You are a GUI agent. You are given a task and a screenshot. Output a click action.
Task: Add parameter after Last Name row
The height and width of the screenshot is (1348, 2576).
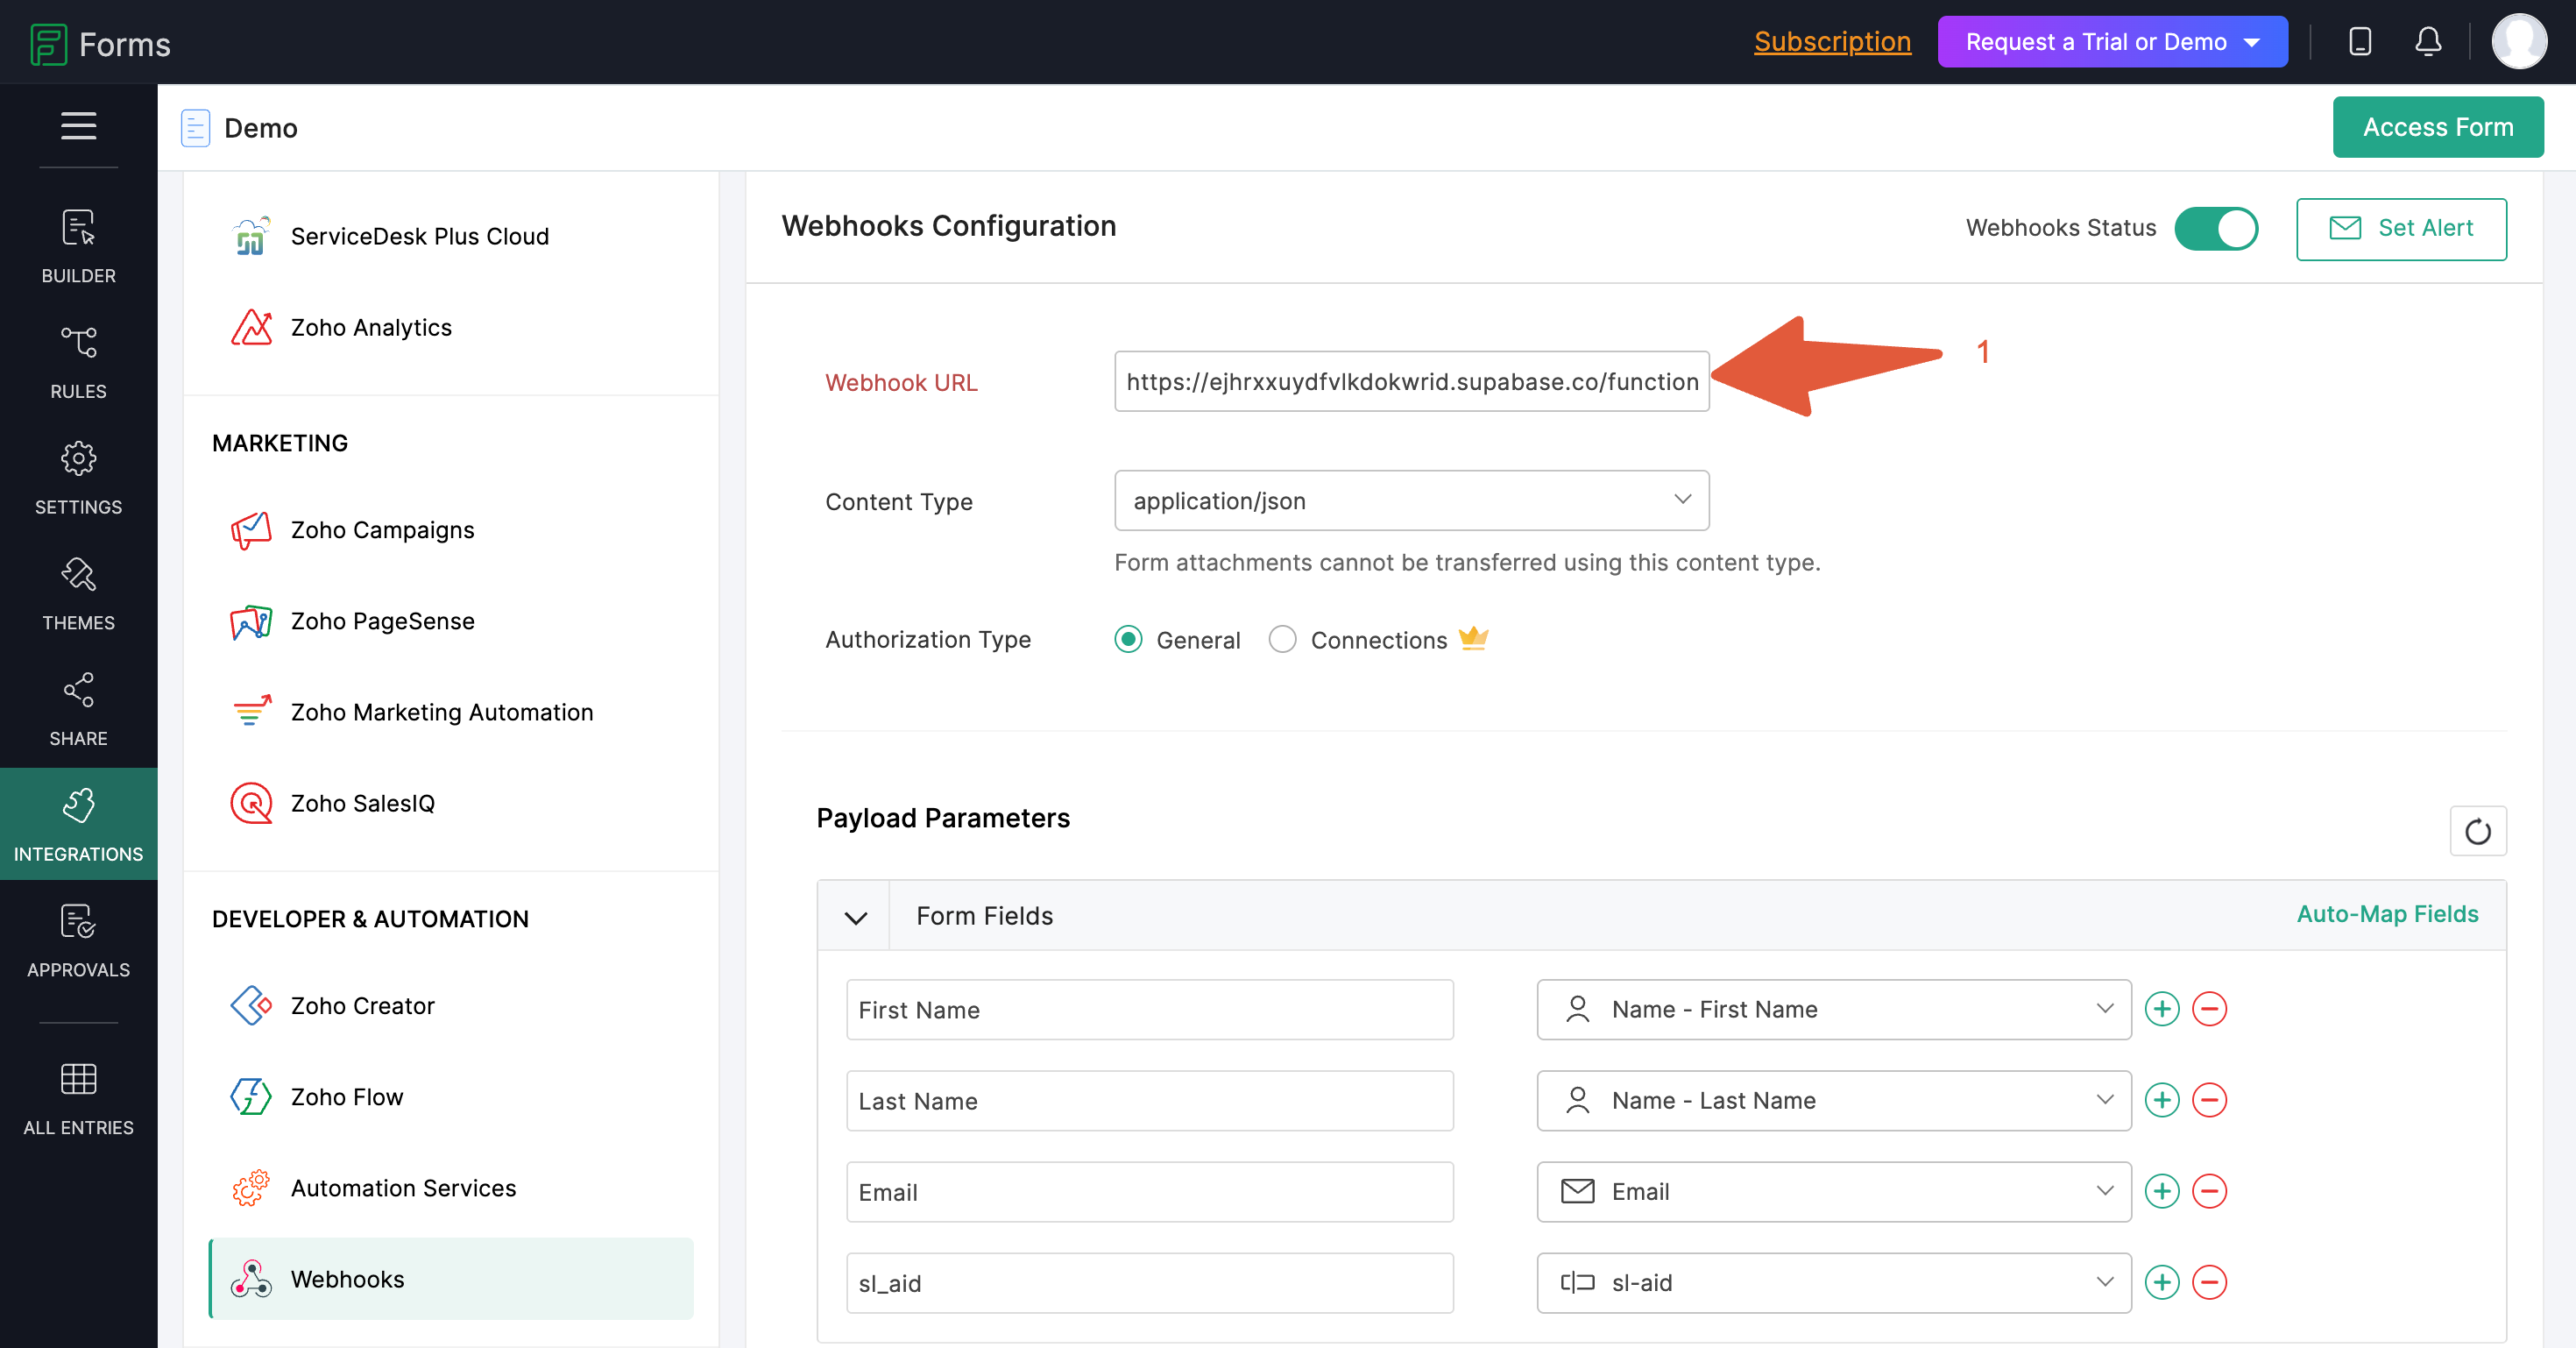click(2162, 1100)
